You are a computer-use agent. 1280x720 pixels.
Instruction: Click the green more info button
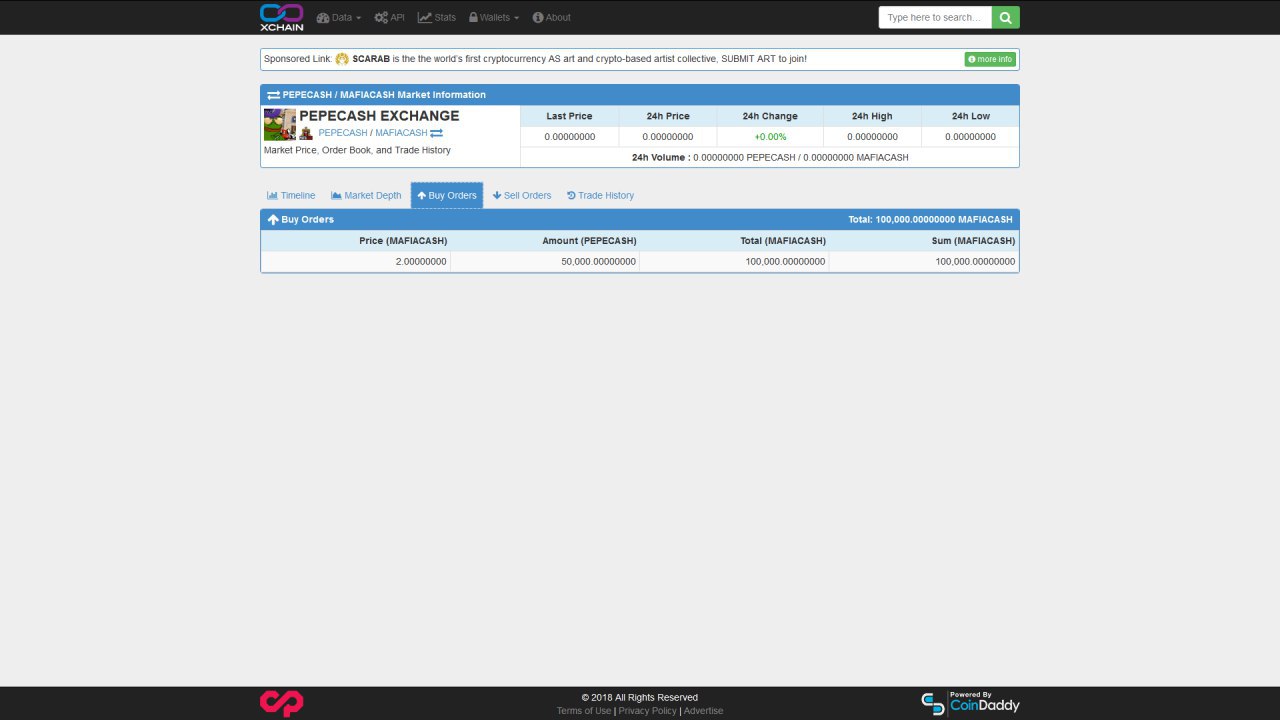[990, 59]
